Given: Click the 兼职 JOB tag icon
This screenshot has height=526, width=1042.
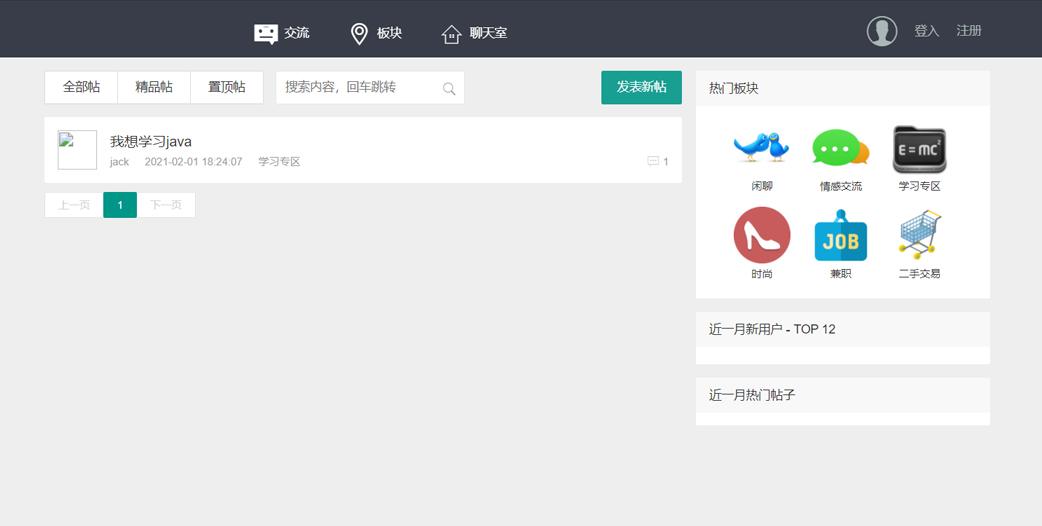Looking at the screenshot, I should 840,236.
